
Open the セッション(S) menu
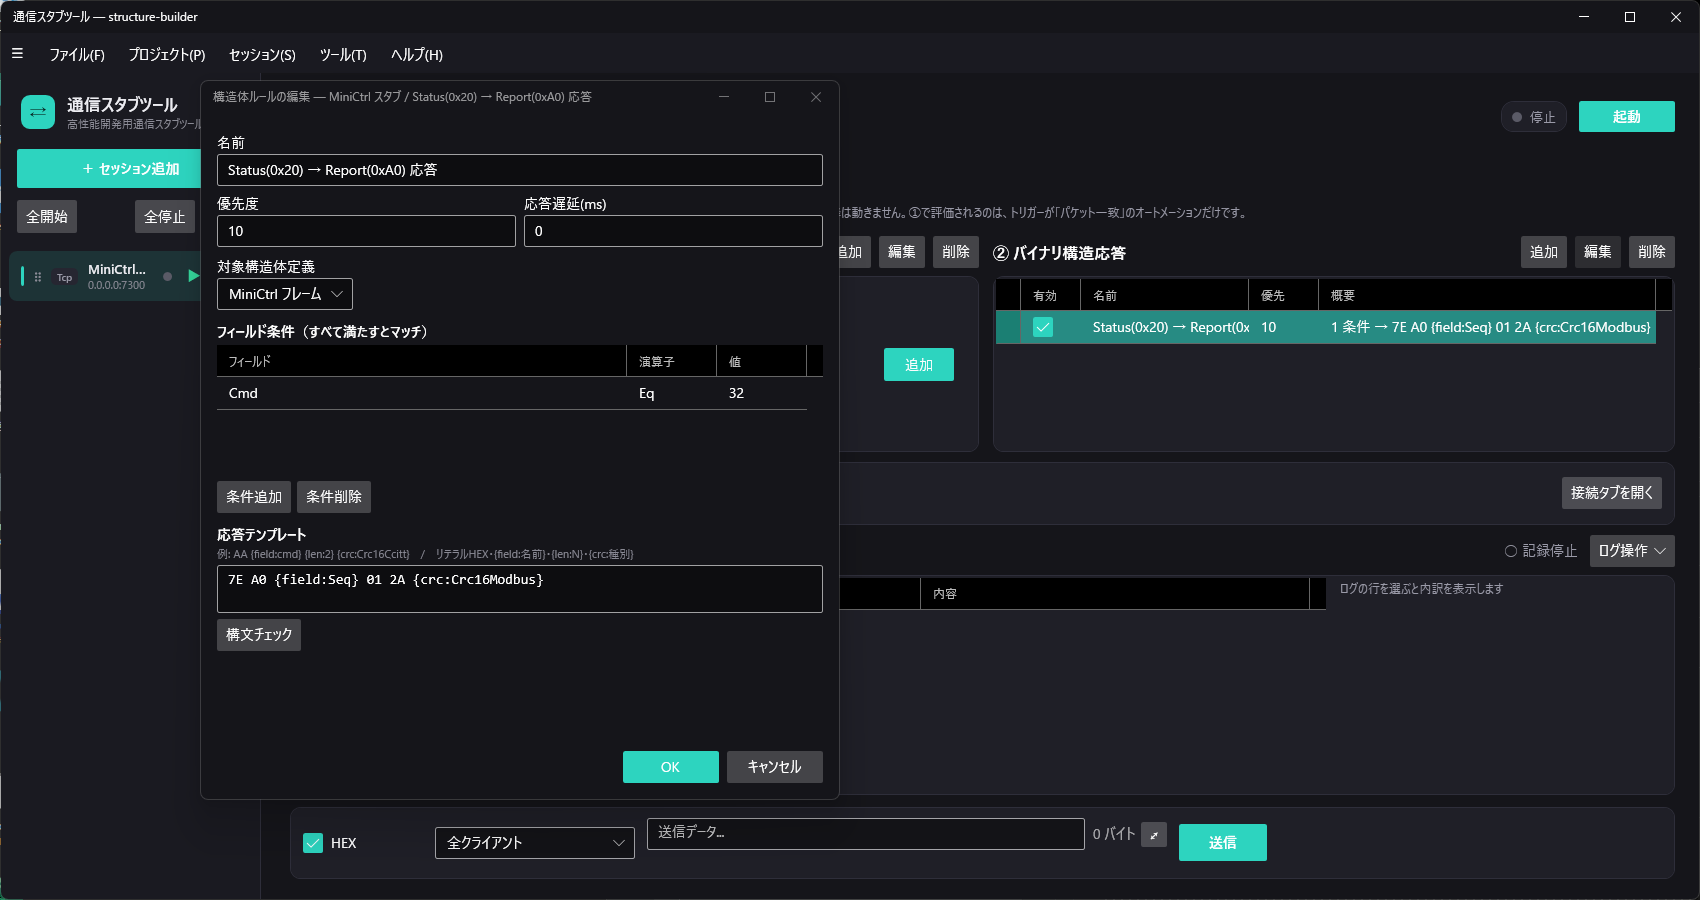262,55
